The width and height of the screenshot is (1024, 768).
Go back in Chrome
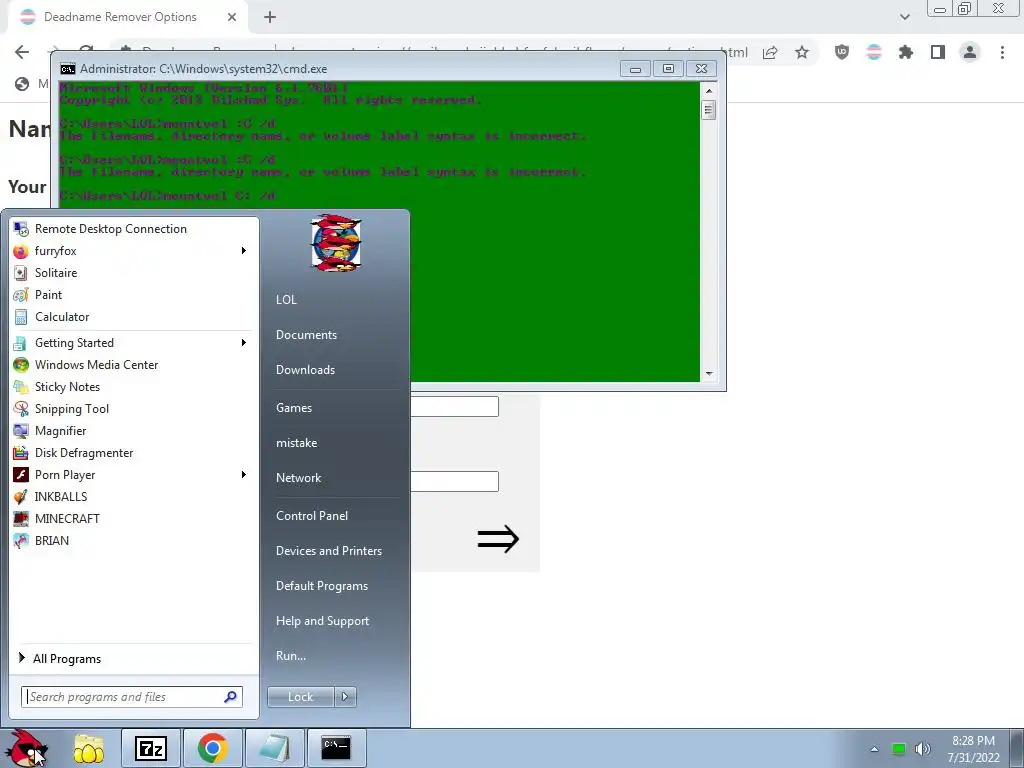click(x=22, y=52)
